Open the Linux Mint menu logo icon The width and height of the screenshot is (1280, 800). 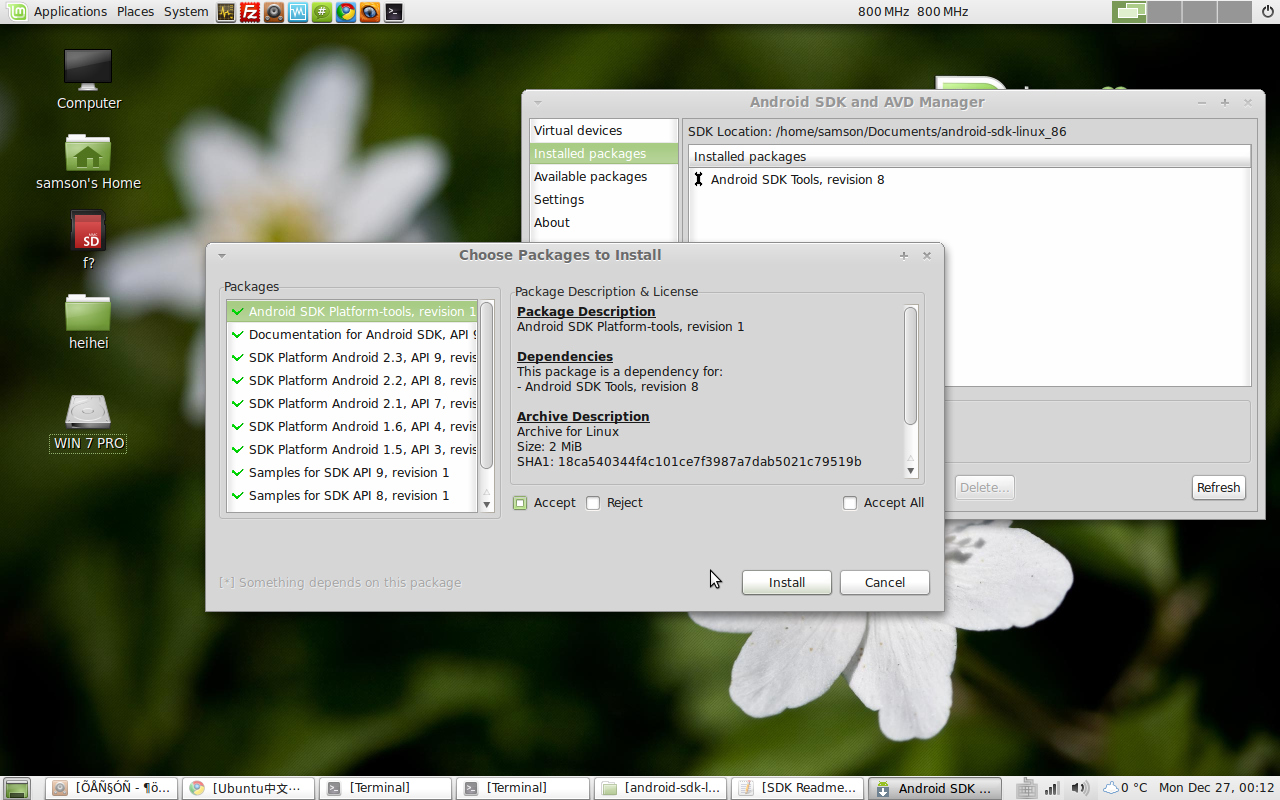click(x=16, y=12)
